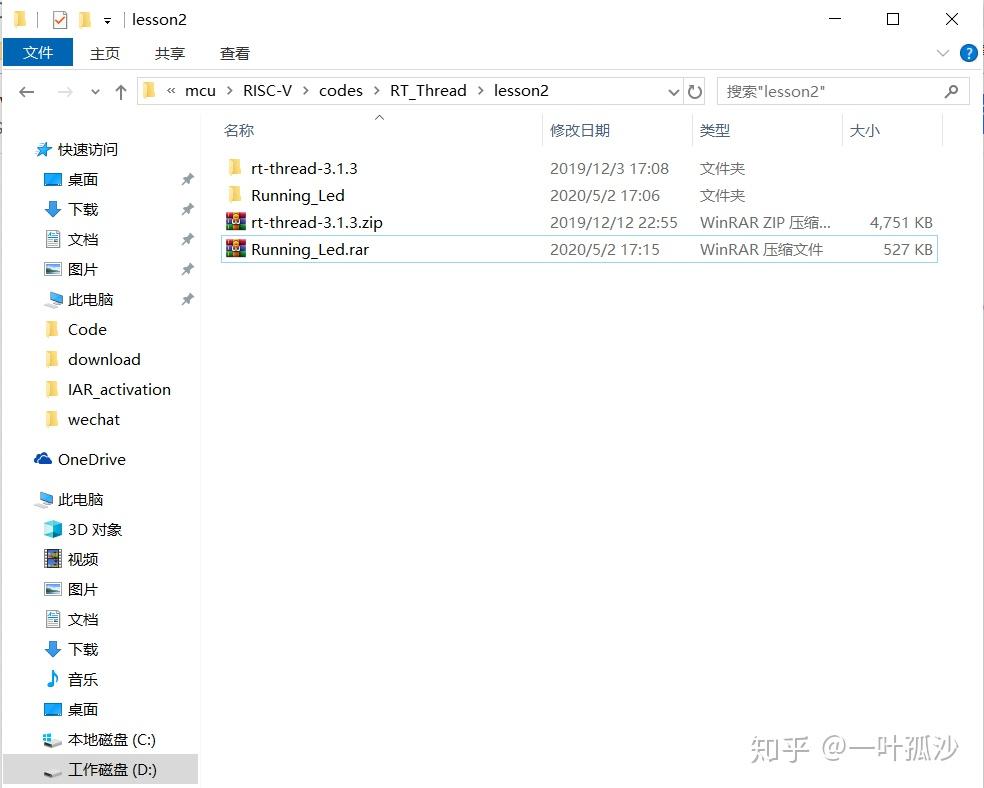Image resolution: width=984 pixels, height=788 pixels.
Task: Unpin 下载 from Quick Access
Action: [186, 209]
